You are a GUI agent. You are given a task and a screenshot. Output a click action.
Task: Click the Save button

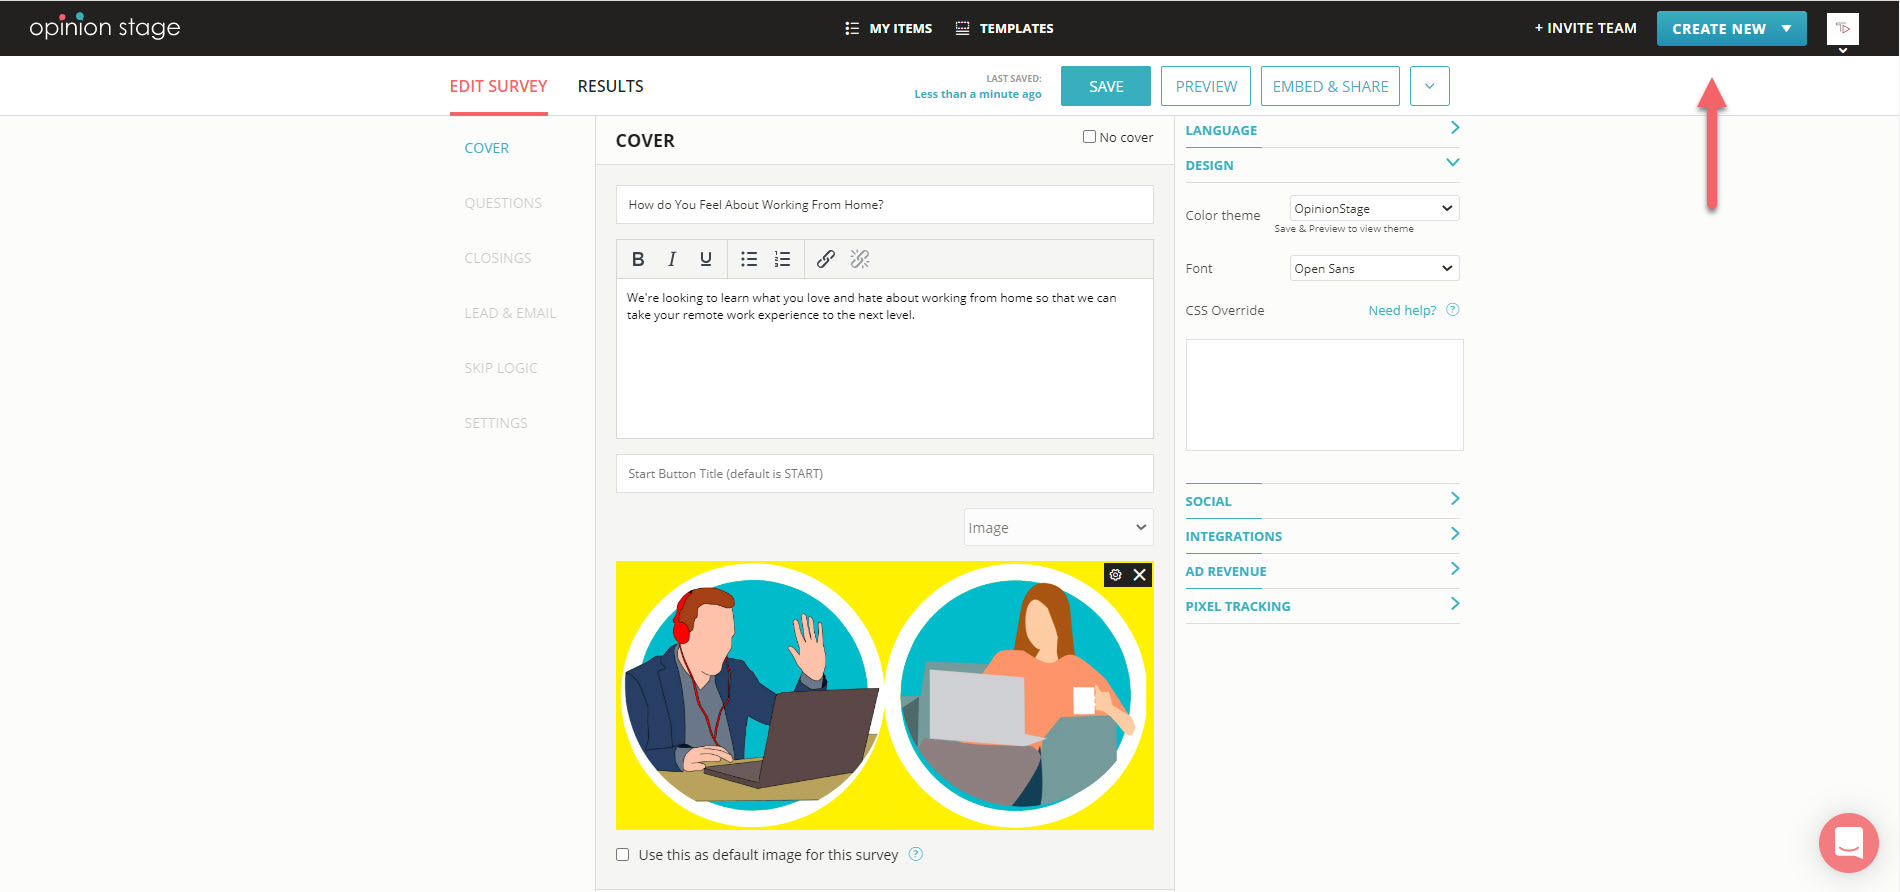(1105, 86)
